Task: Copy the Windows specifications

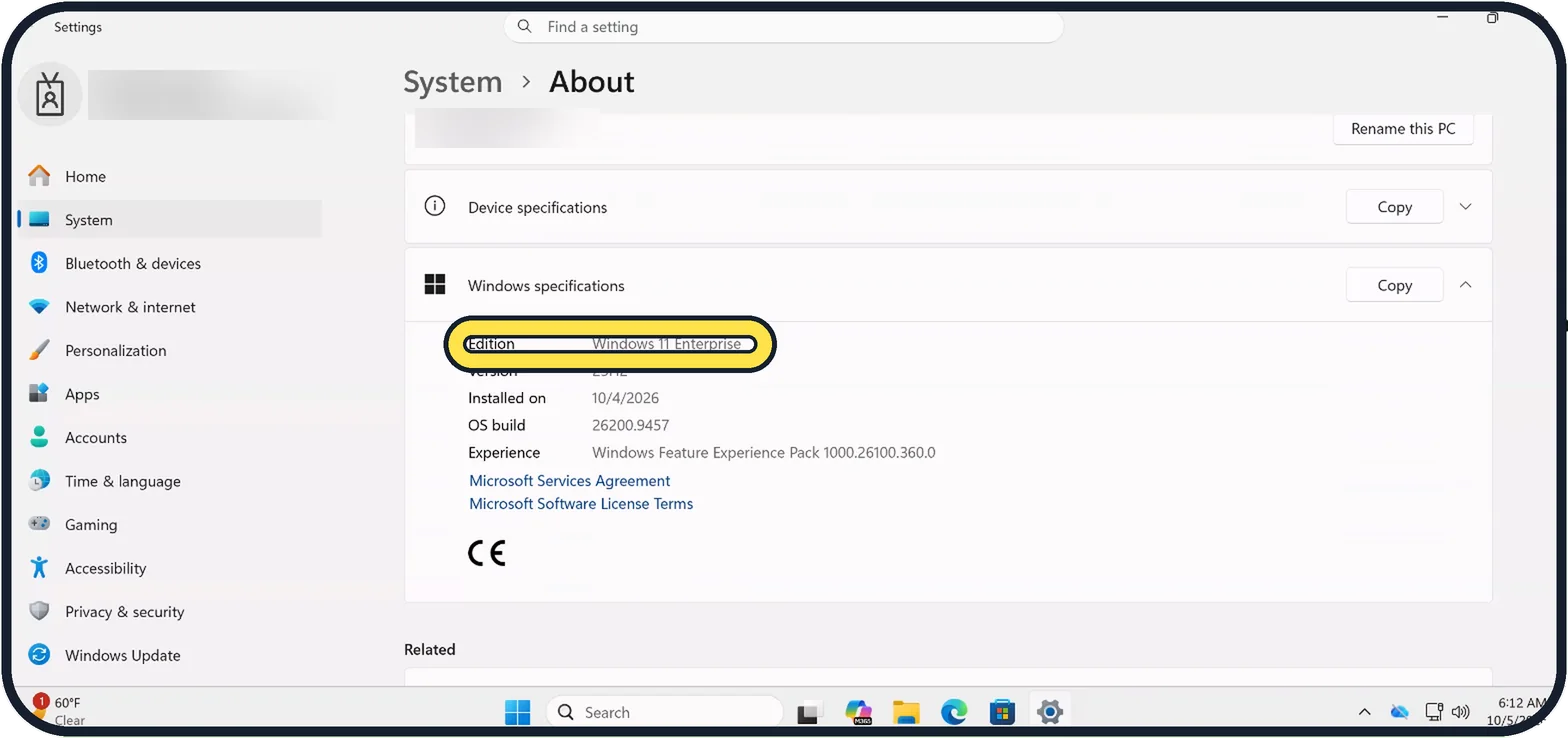Action: pyautogui.click(x=1394, y=285)
